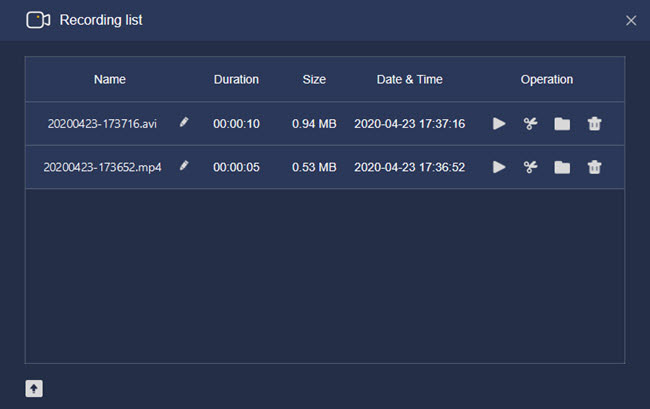Delete the 20200423-173716.avi recording
This screenshot has width=650, height=409.
pyautogui.click(x=594, y=123)
